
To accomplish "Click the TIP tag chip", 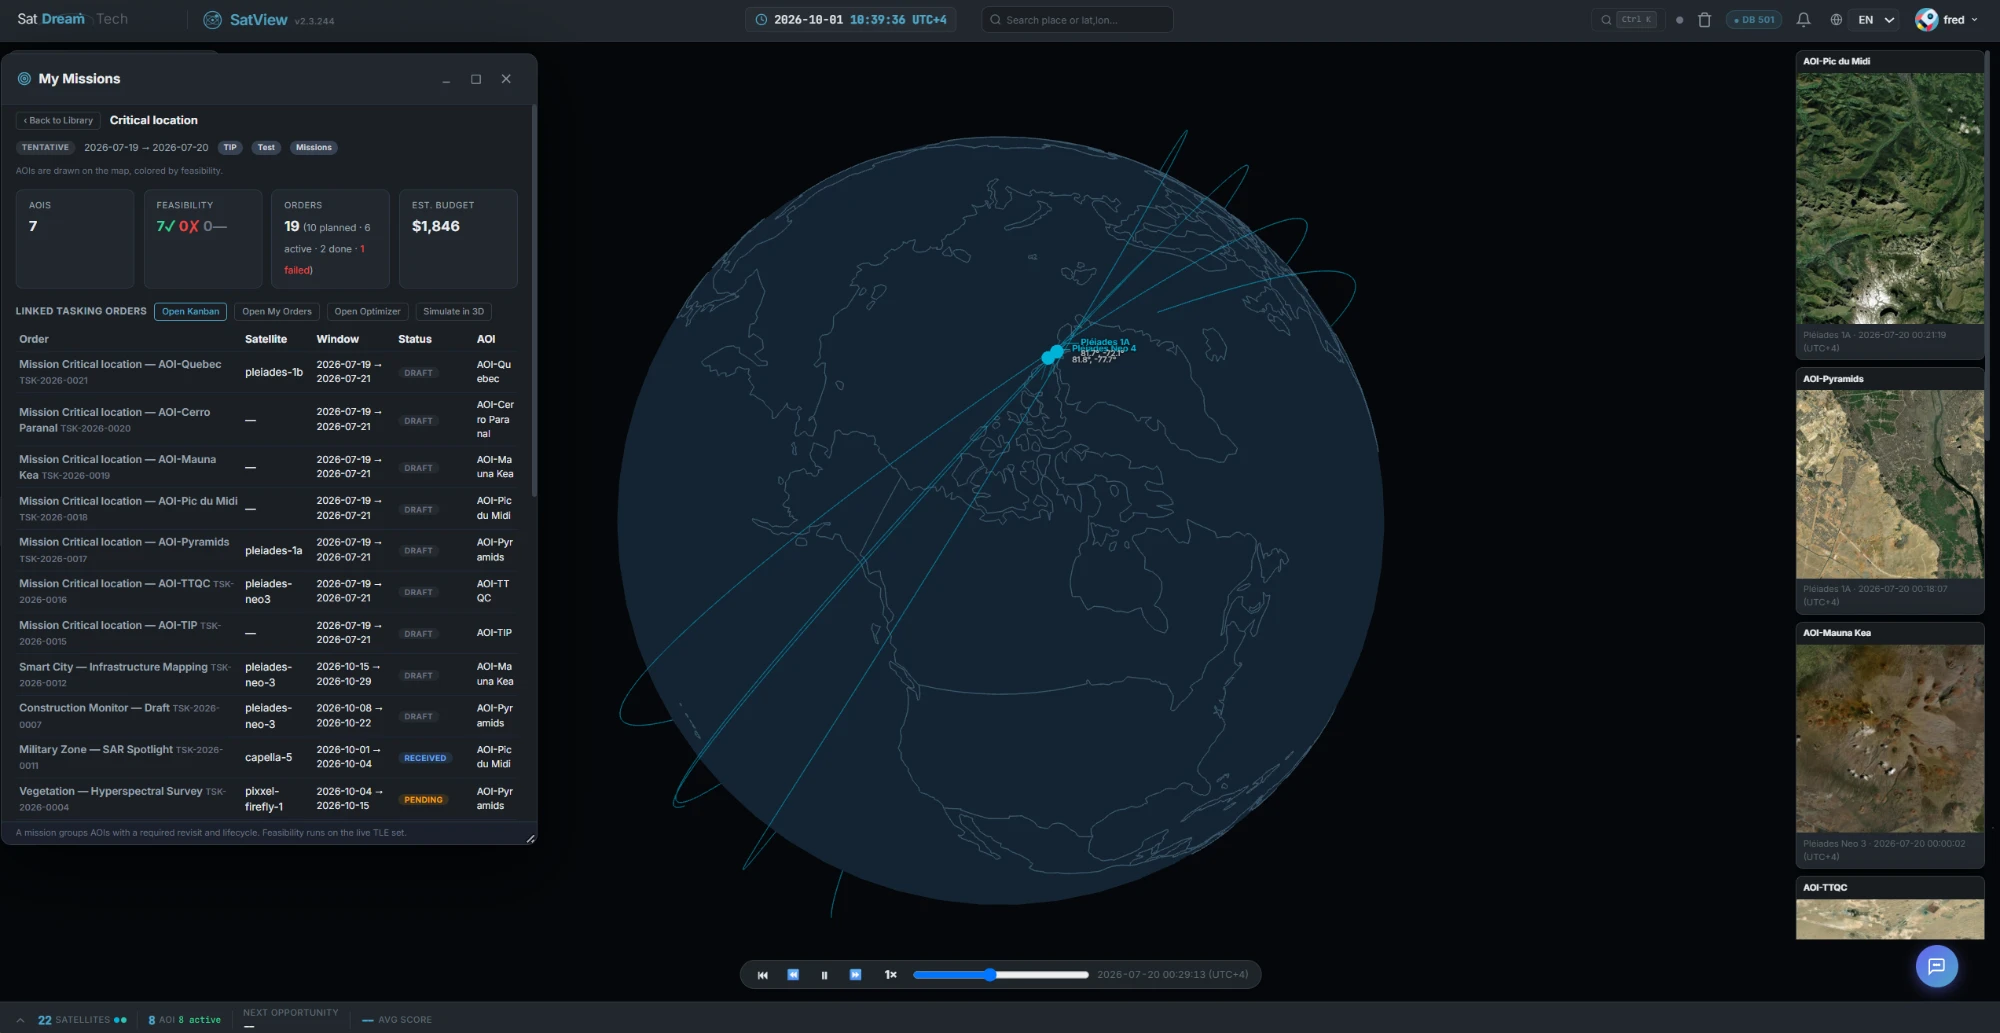I will click(x=230, y=148).
